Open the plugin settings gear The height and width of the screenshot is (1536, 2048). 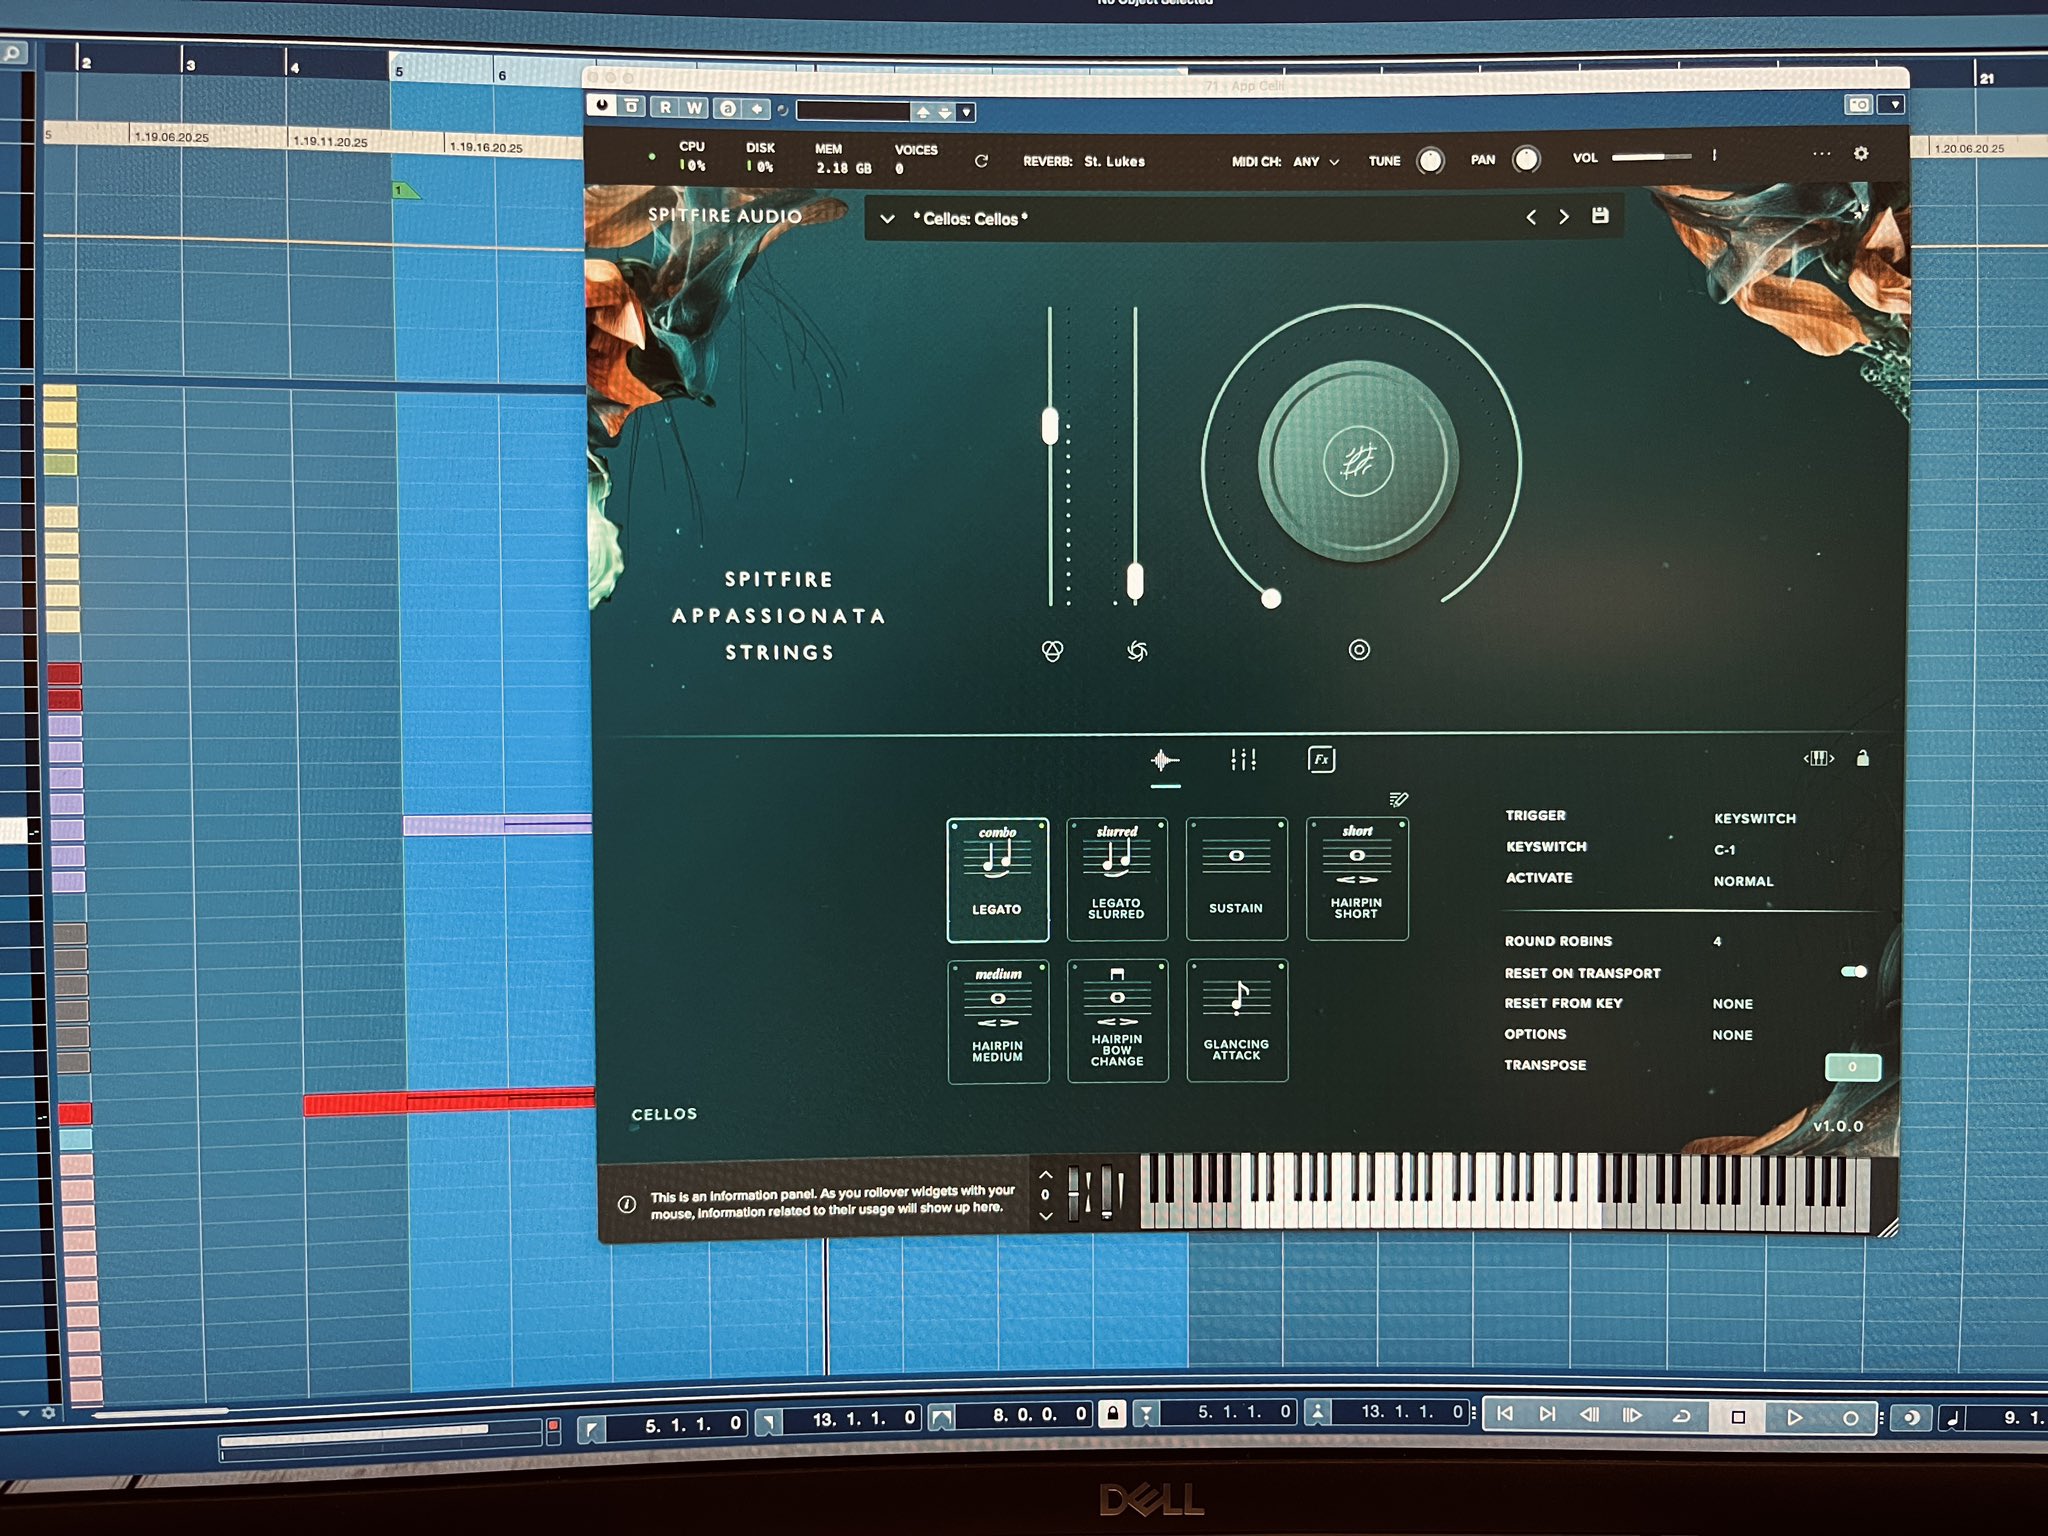tap(1861, 154)
